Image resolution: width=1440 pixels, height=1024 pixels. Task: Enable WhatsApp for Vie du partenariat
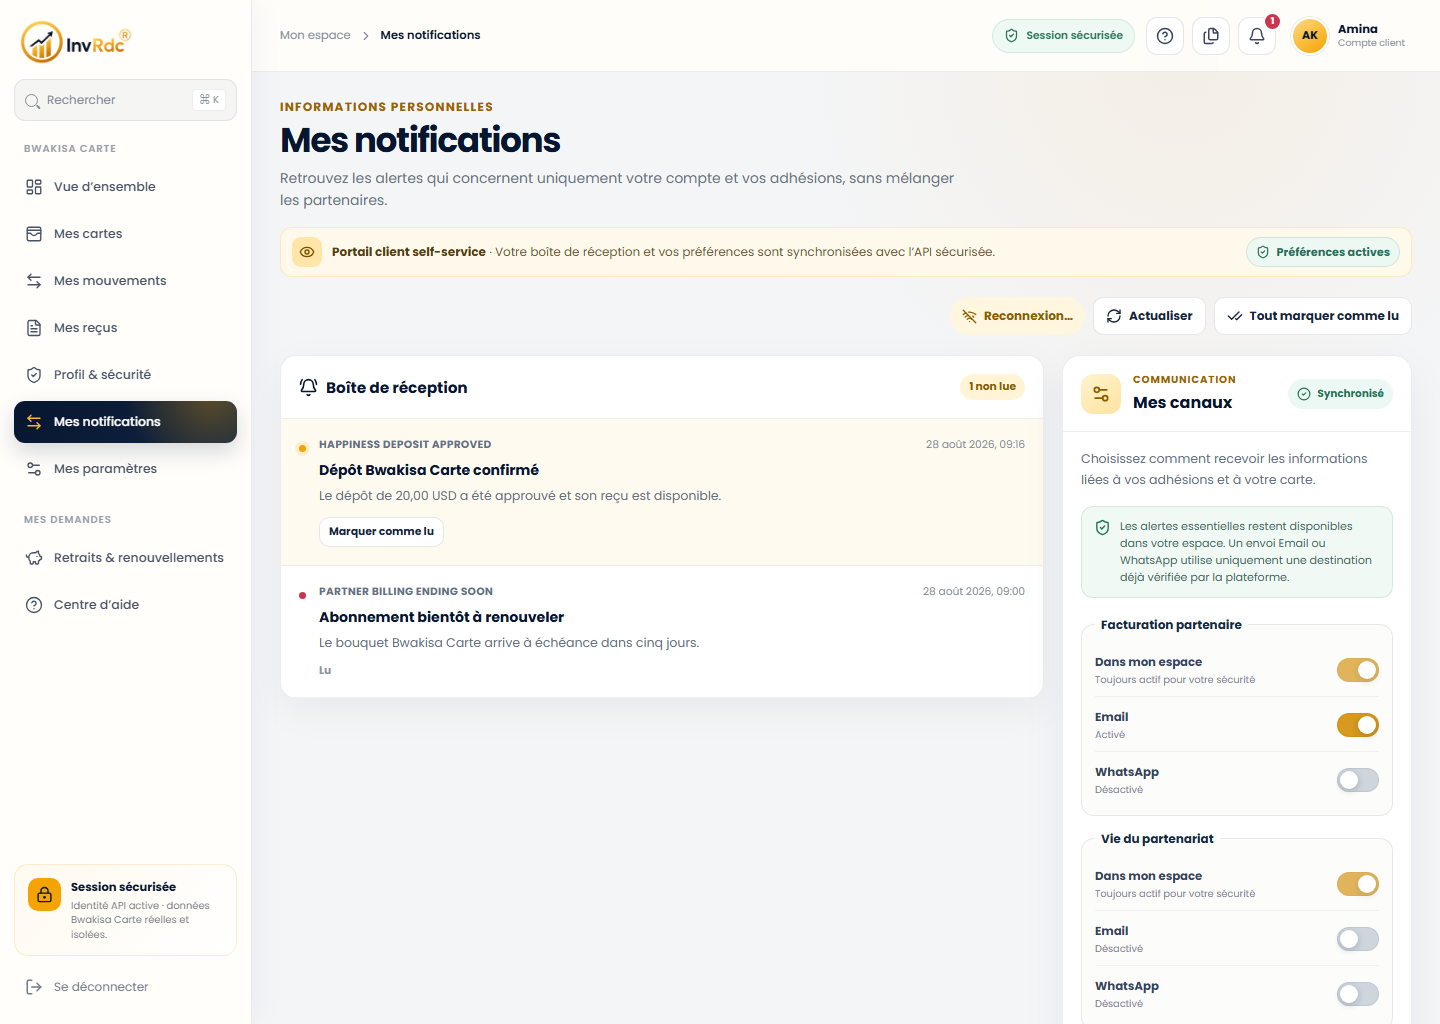pyautogui.click(x=1358, y=994)
